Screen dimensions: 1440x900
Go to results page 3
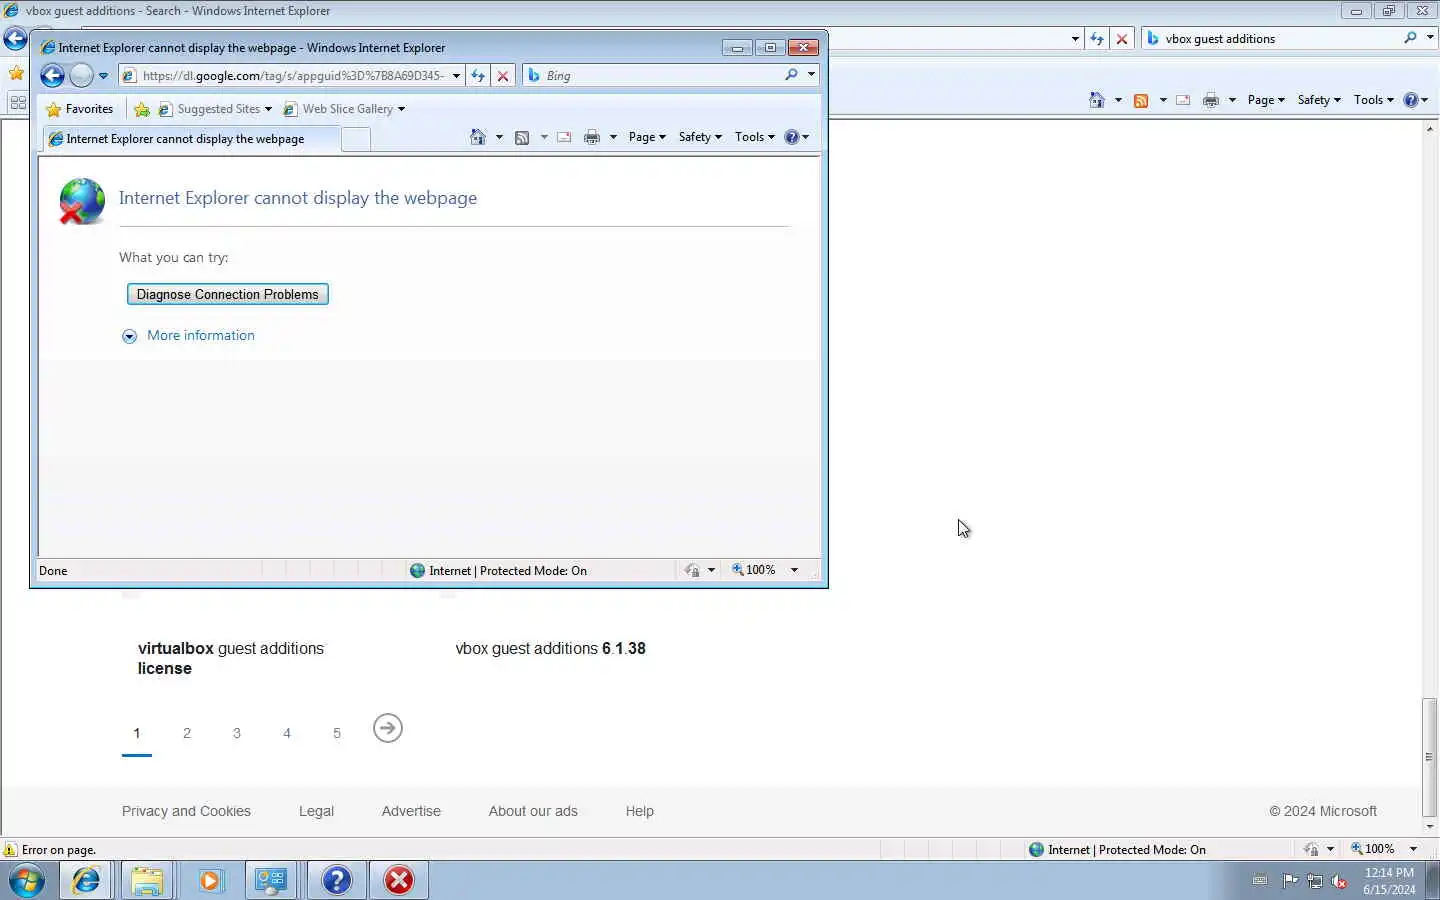(x=237, y=733)
